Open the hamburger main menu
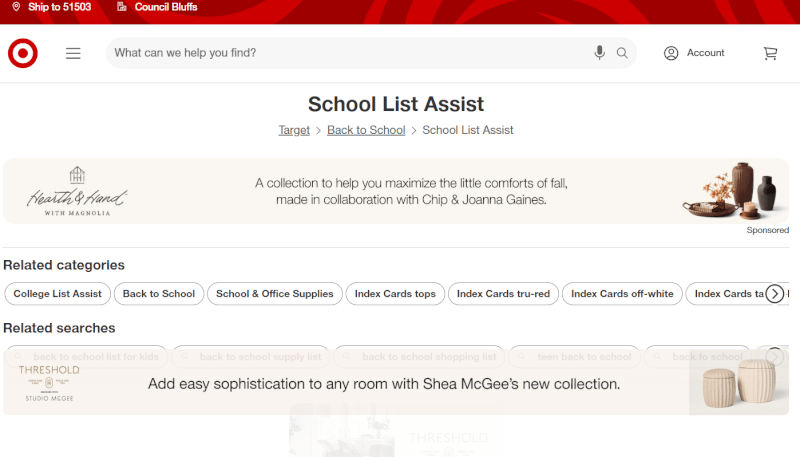 [x=73, y=53]
